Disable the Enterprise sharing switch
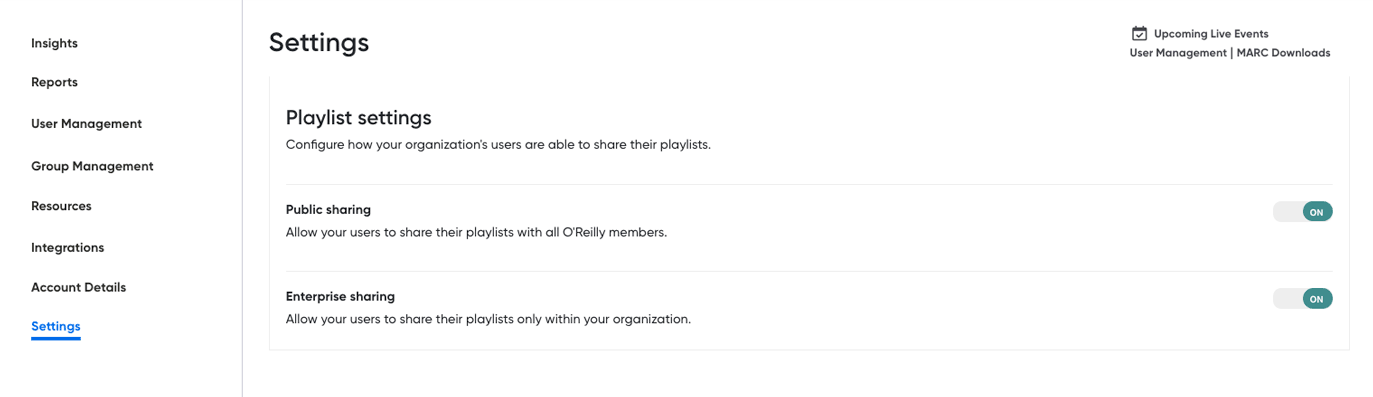 (1302, 299)
